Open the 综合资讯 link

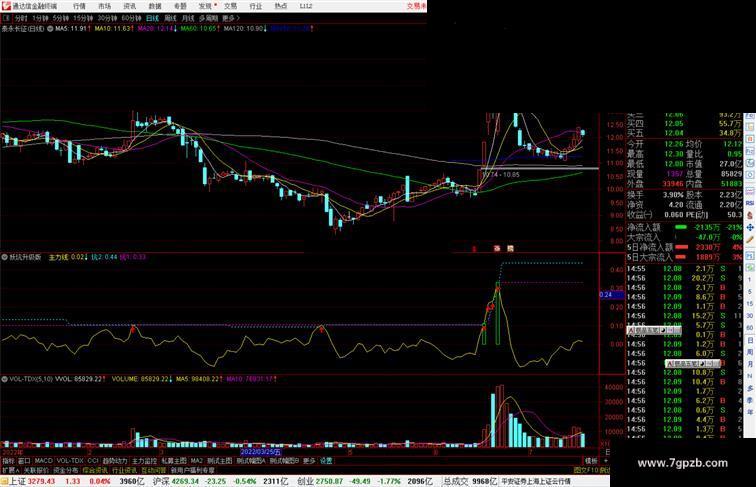pos(95,470)
